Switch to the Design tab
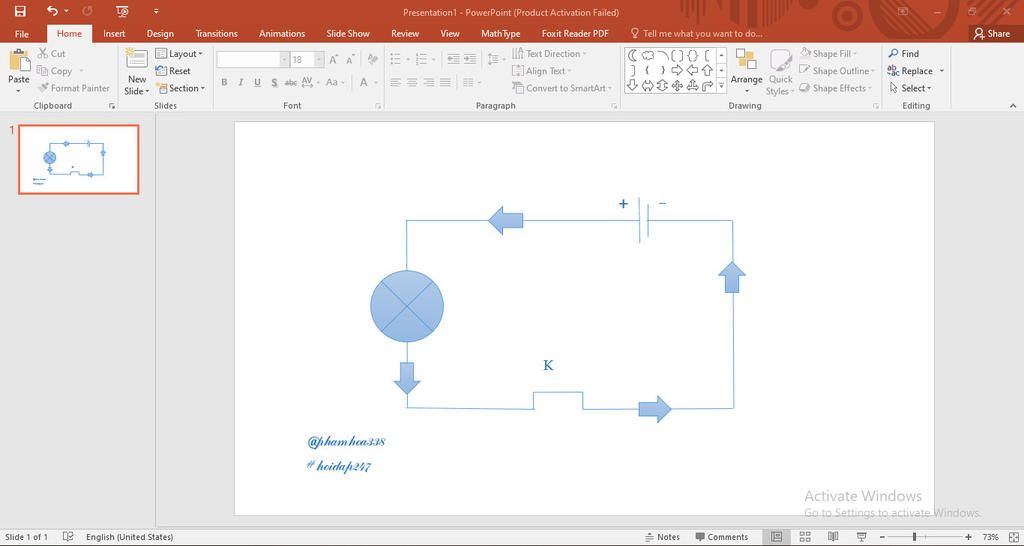Image resolution: width=1024 pixels, height=546 pixels. (160, 33)
